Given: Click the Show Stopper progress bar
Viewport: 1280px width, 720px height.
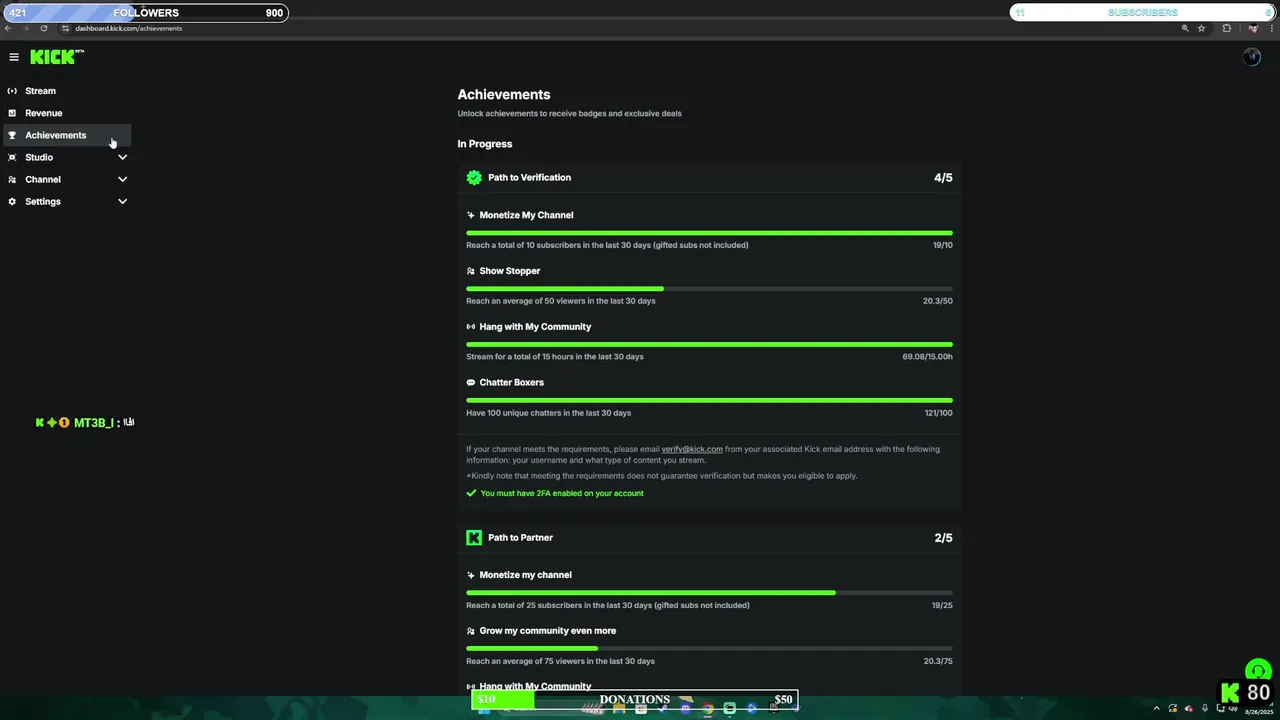Looking at the screenshot, I should click(709, 289).
